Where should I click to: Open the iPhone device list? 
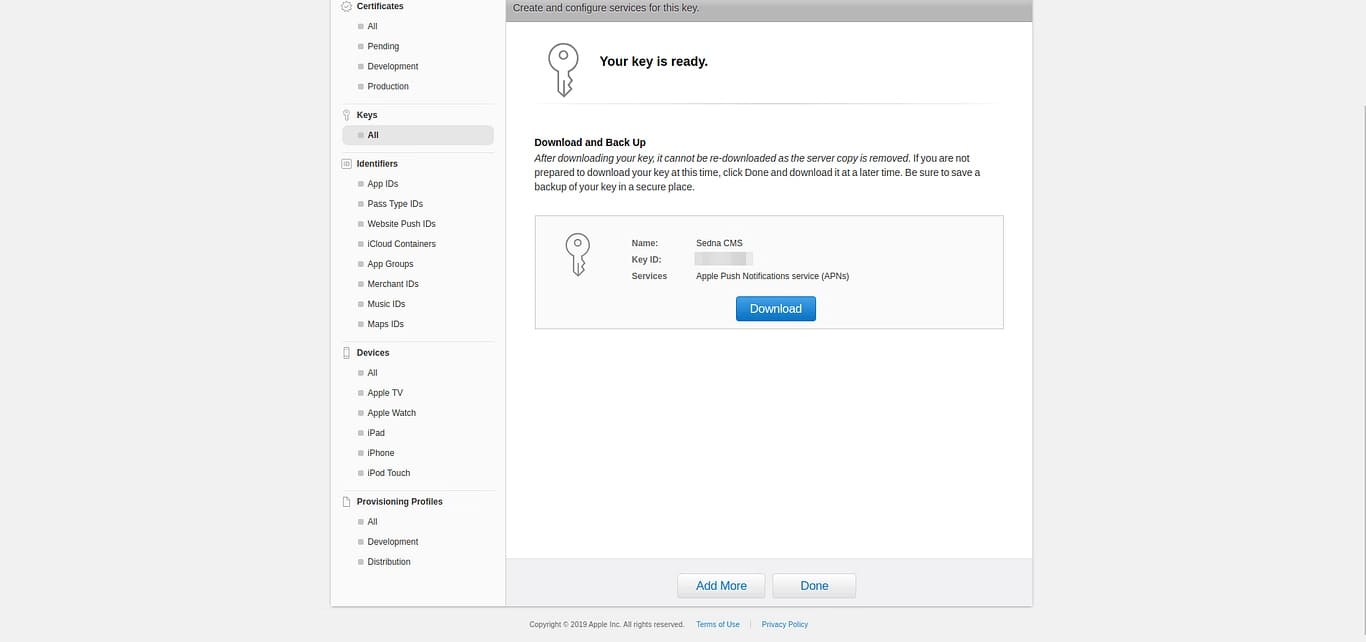(380, 452)
